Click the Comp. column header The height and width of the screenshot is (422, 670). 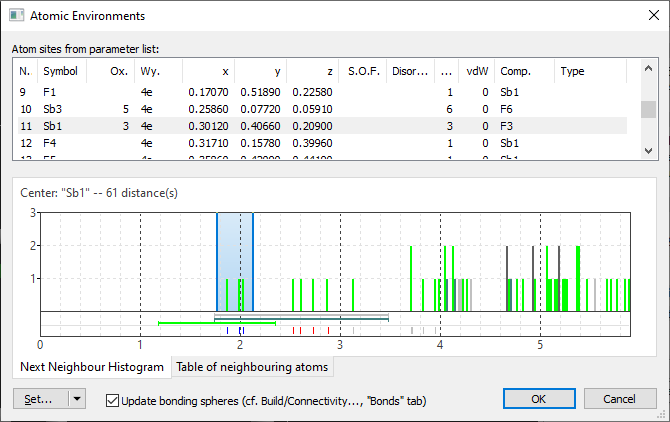pyautogui.click(x=522, y=72)
